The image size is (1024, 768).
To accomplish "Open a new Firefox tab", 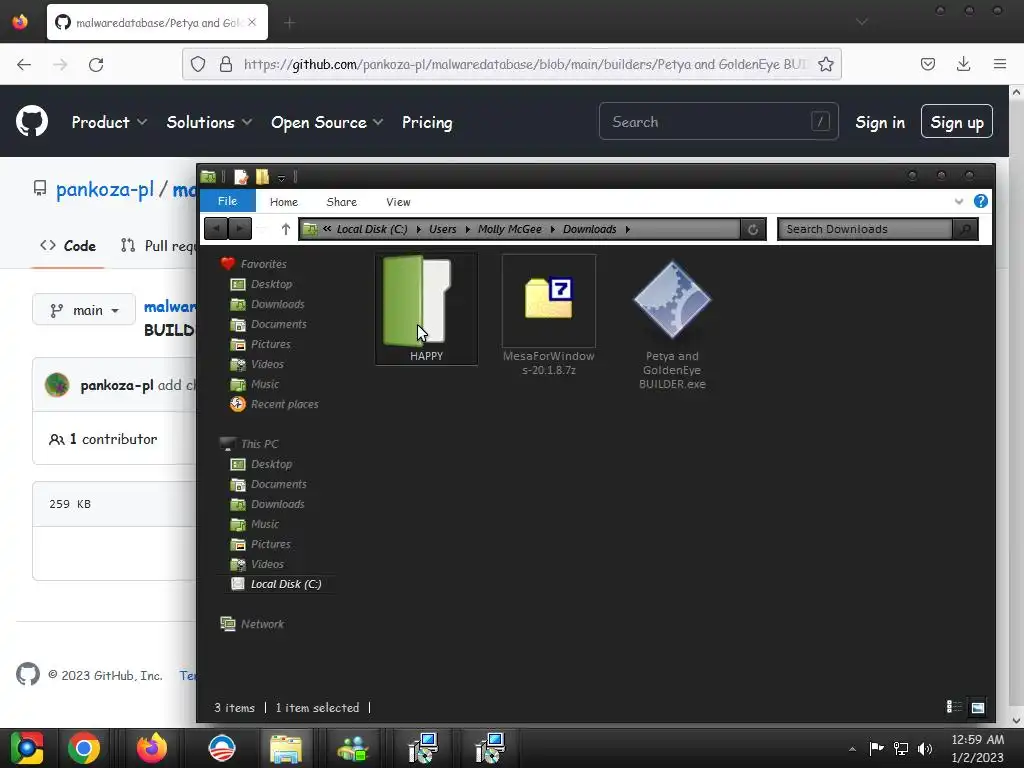I will pyautogui.click(x=289, y=23).
